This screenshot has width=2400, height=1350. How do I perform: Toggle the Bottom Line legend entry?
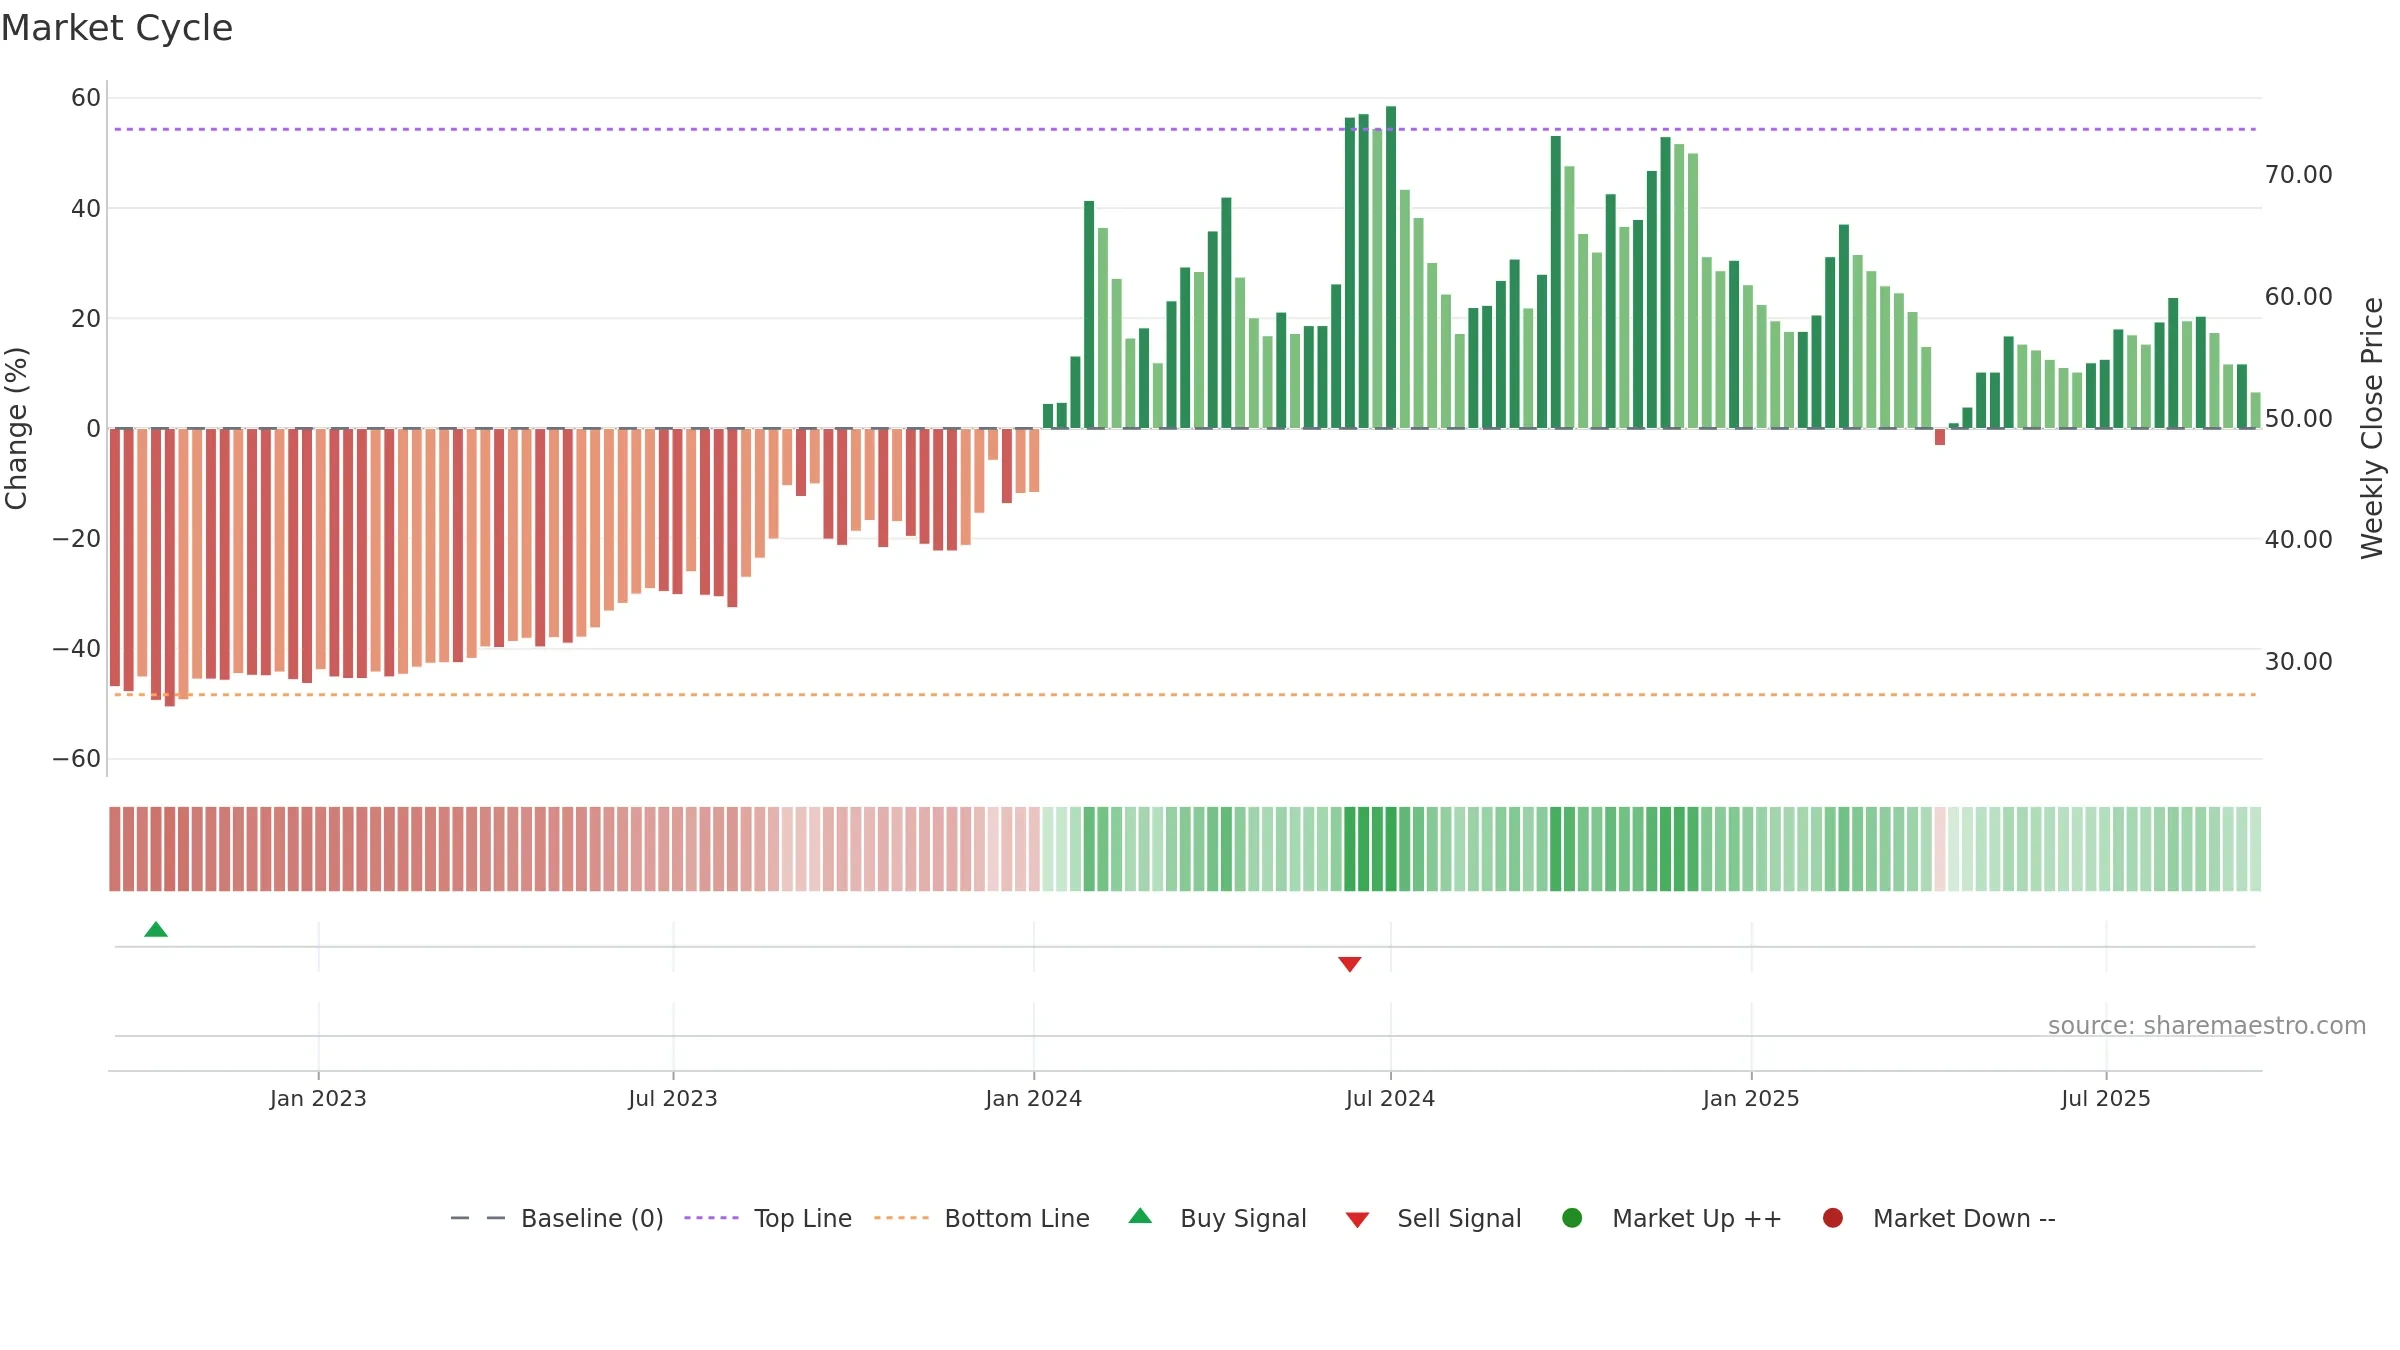coord(982,1218)
